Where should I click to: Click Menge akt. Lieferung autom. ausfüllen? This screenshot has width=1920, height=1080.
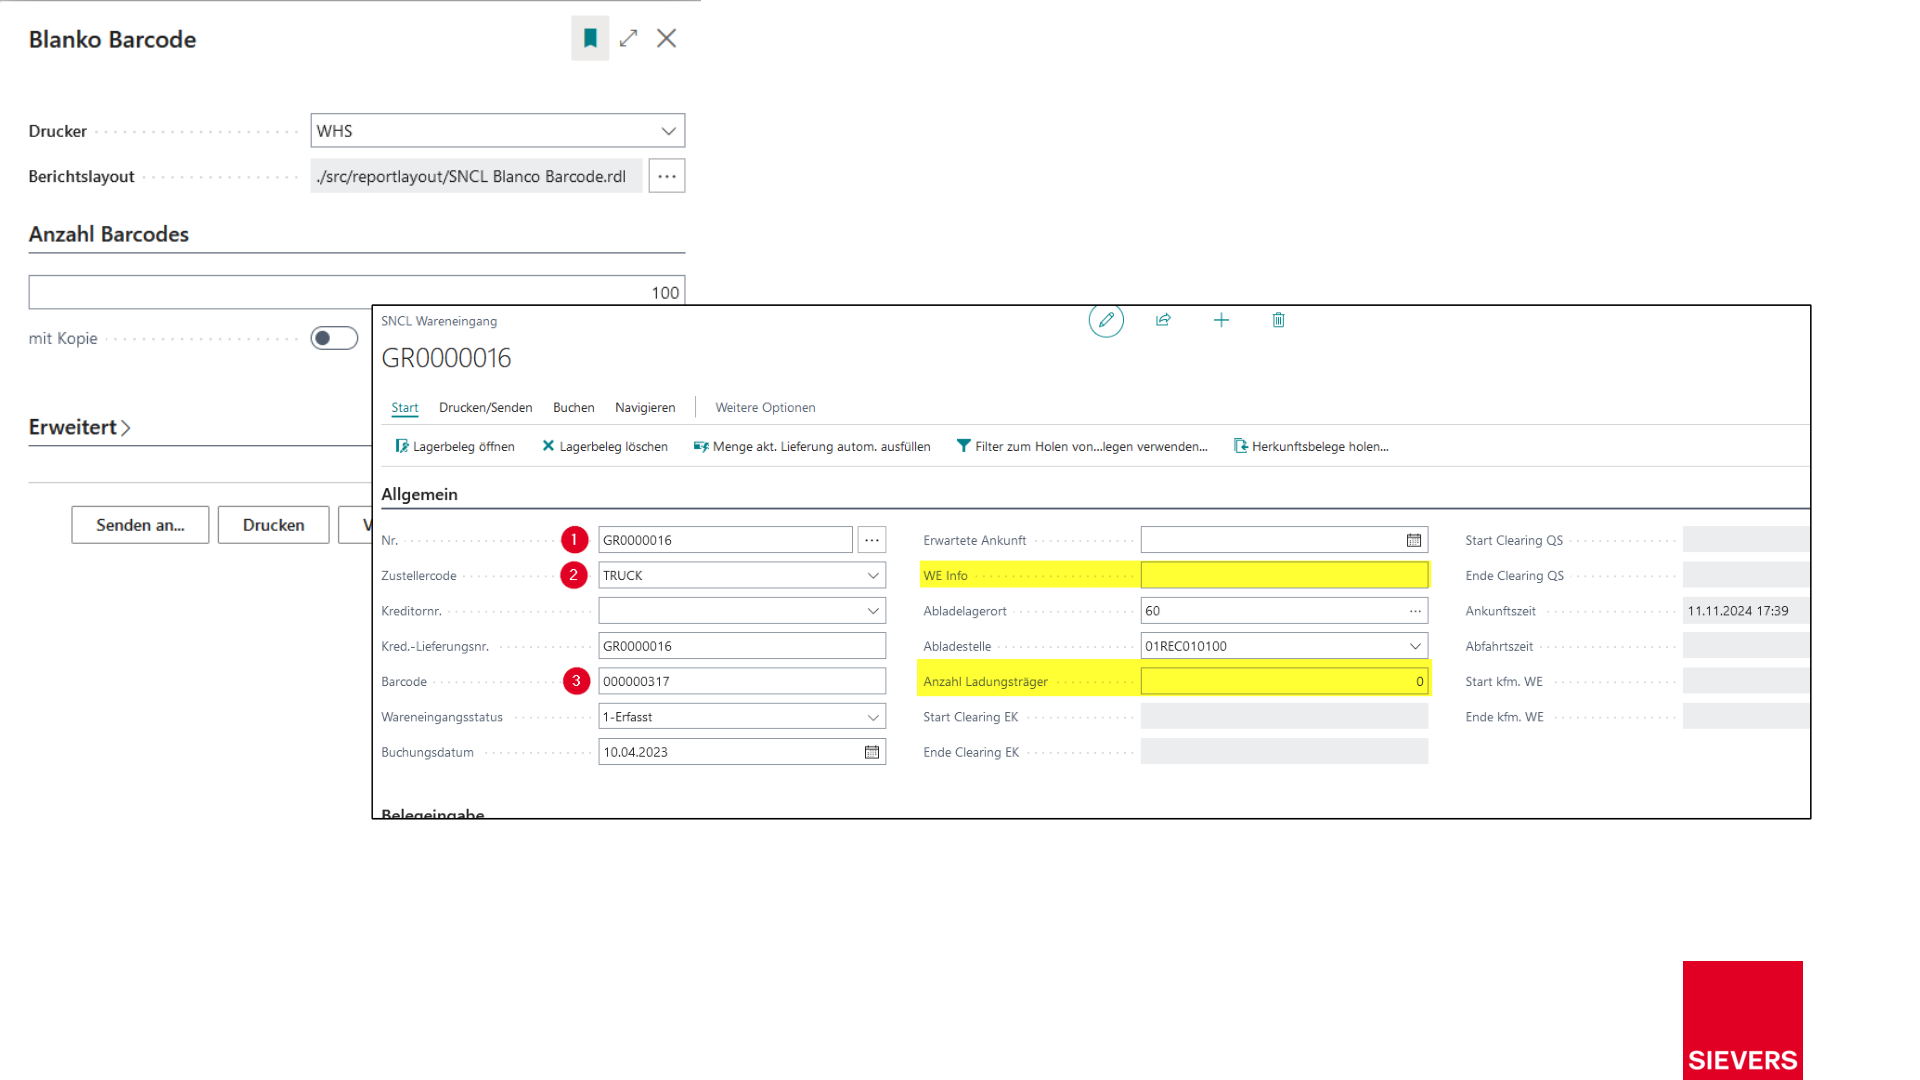click(812, 446)
